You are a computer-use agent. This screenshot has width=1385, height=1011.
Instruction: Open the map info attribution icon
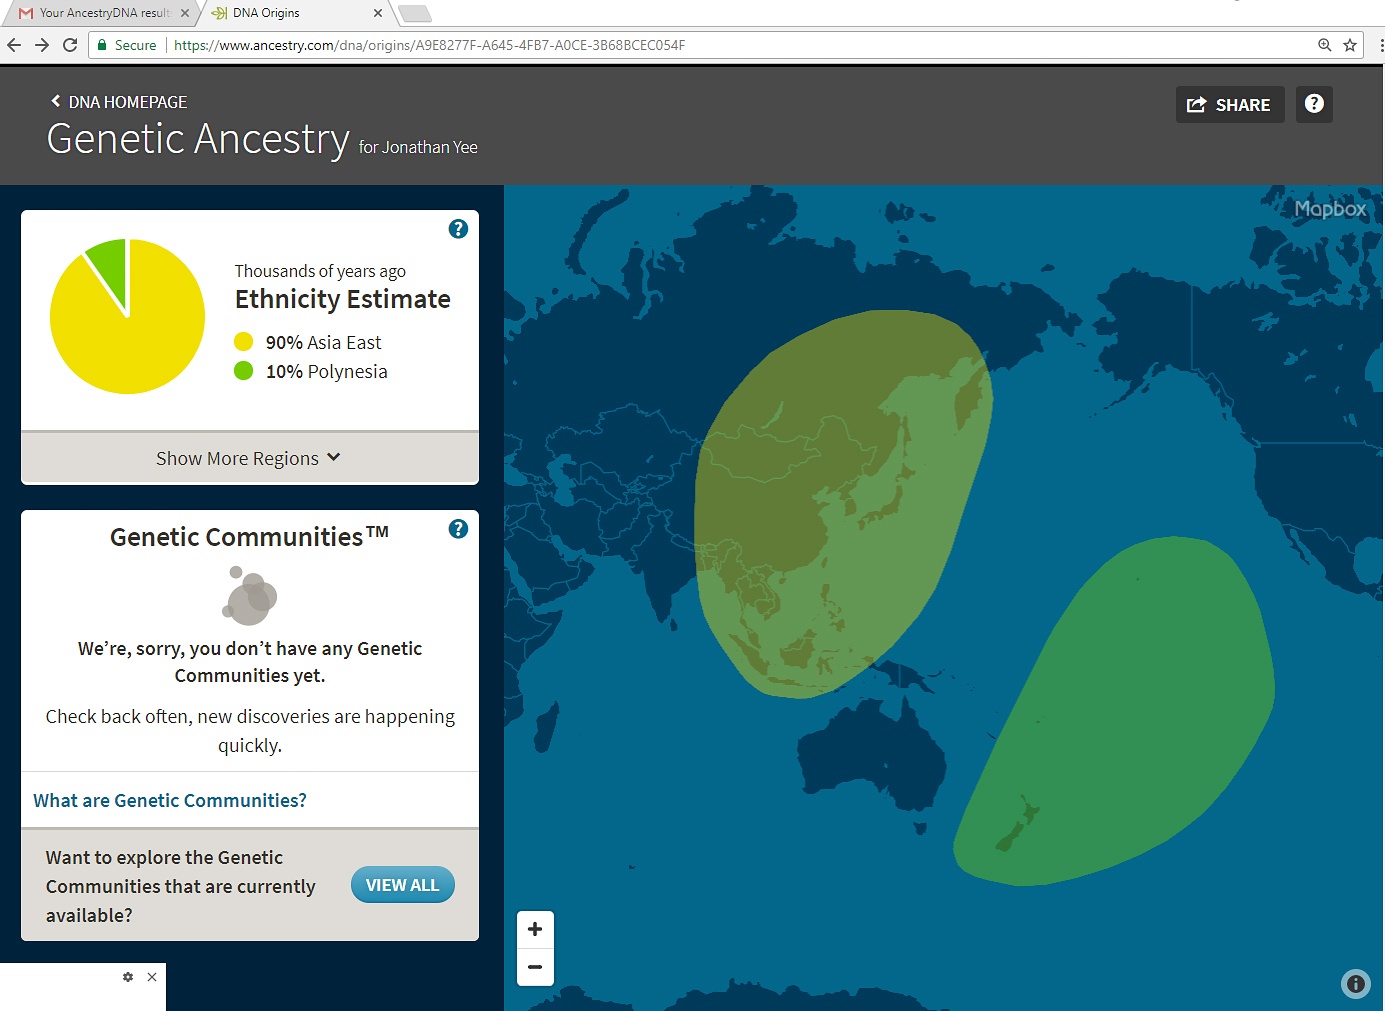point(1355,984)
